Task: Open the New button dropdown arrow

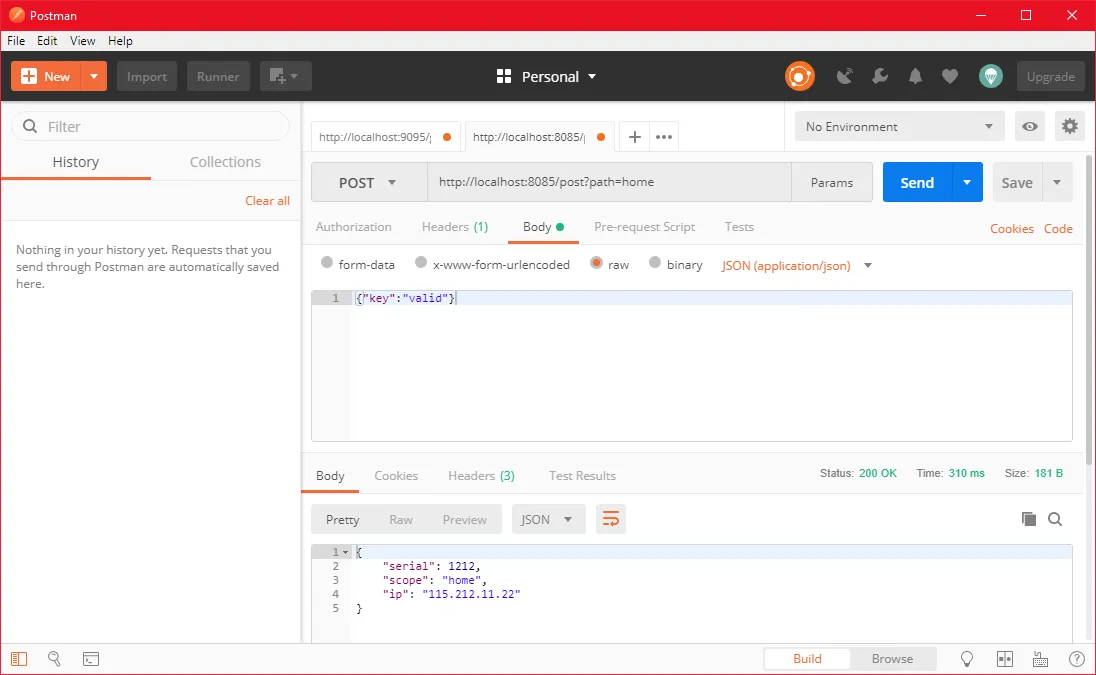Action: tap(94, 76)
